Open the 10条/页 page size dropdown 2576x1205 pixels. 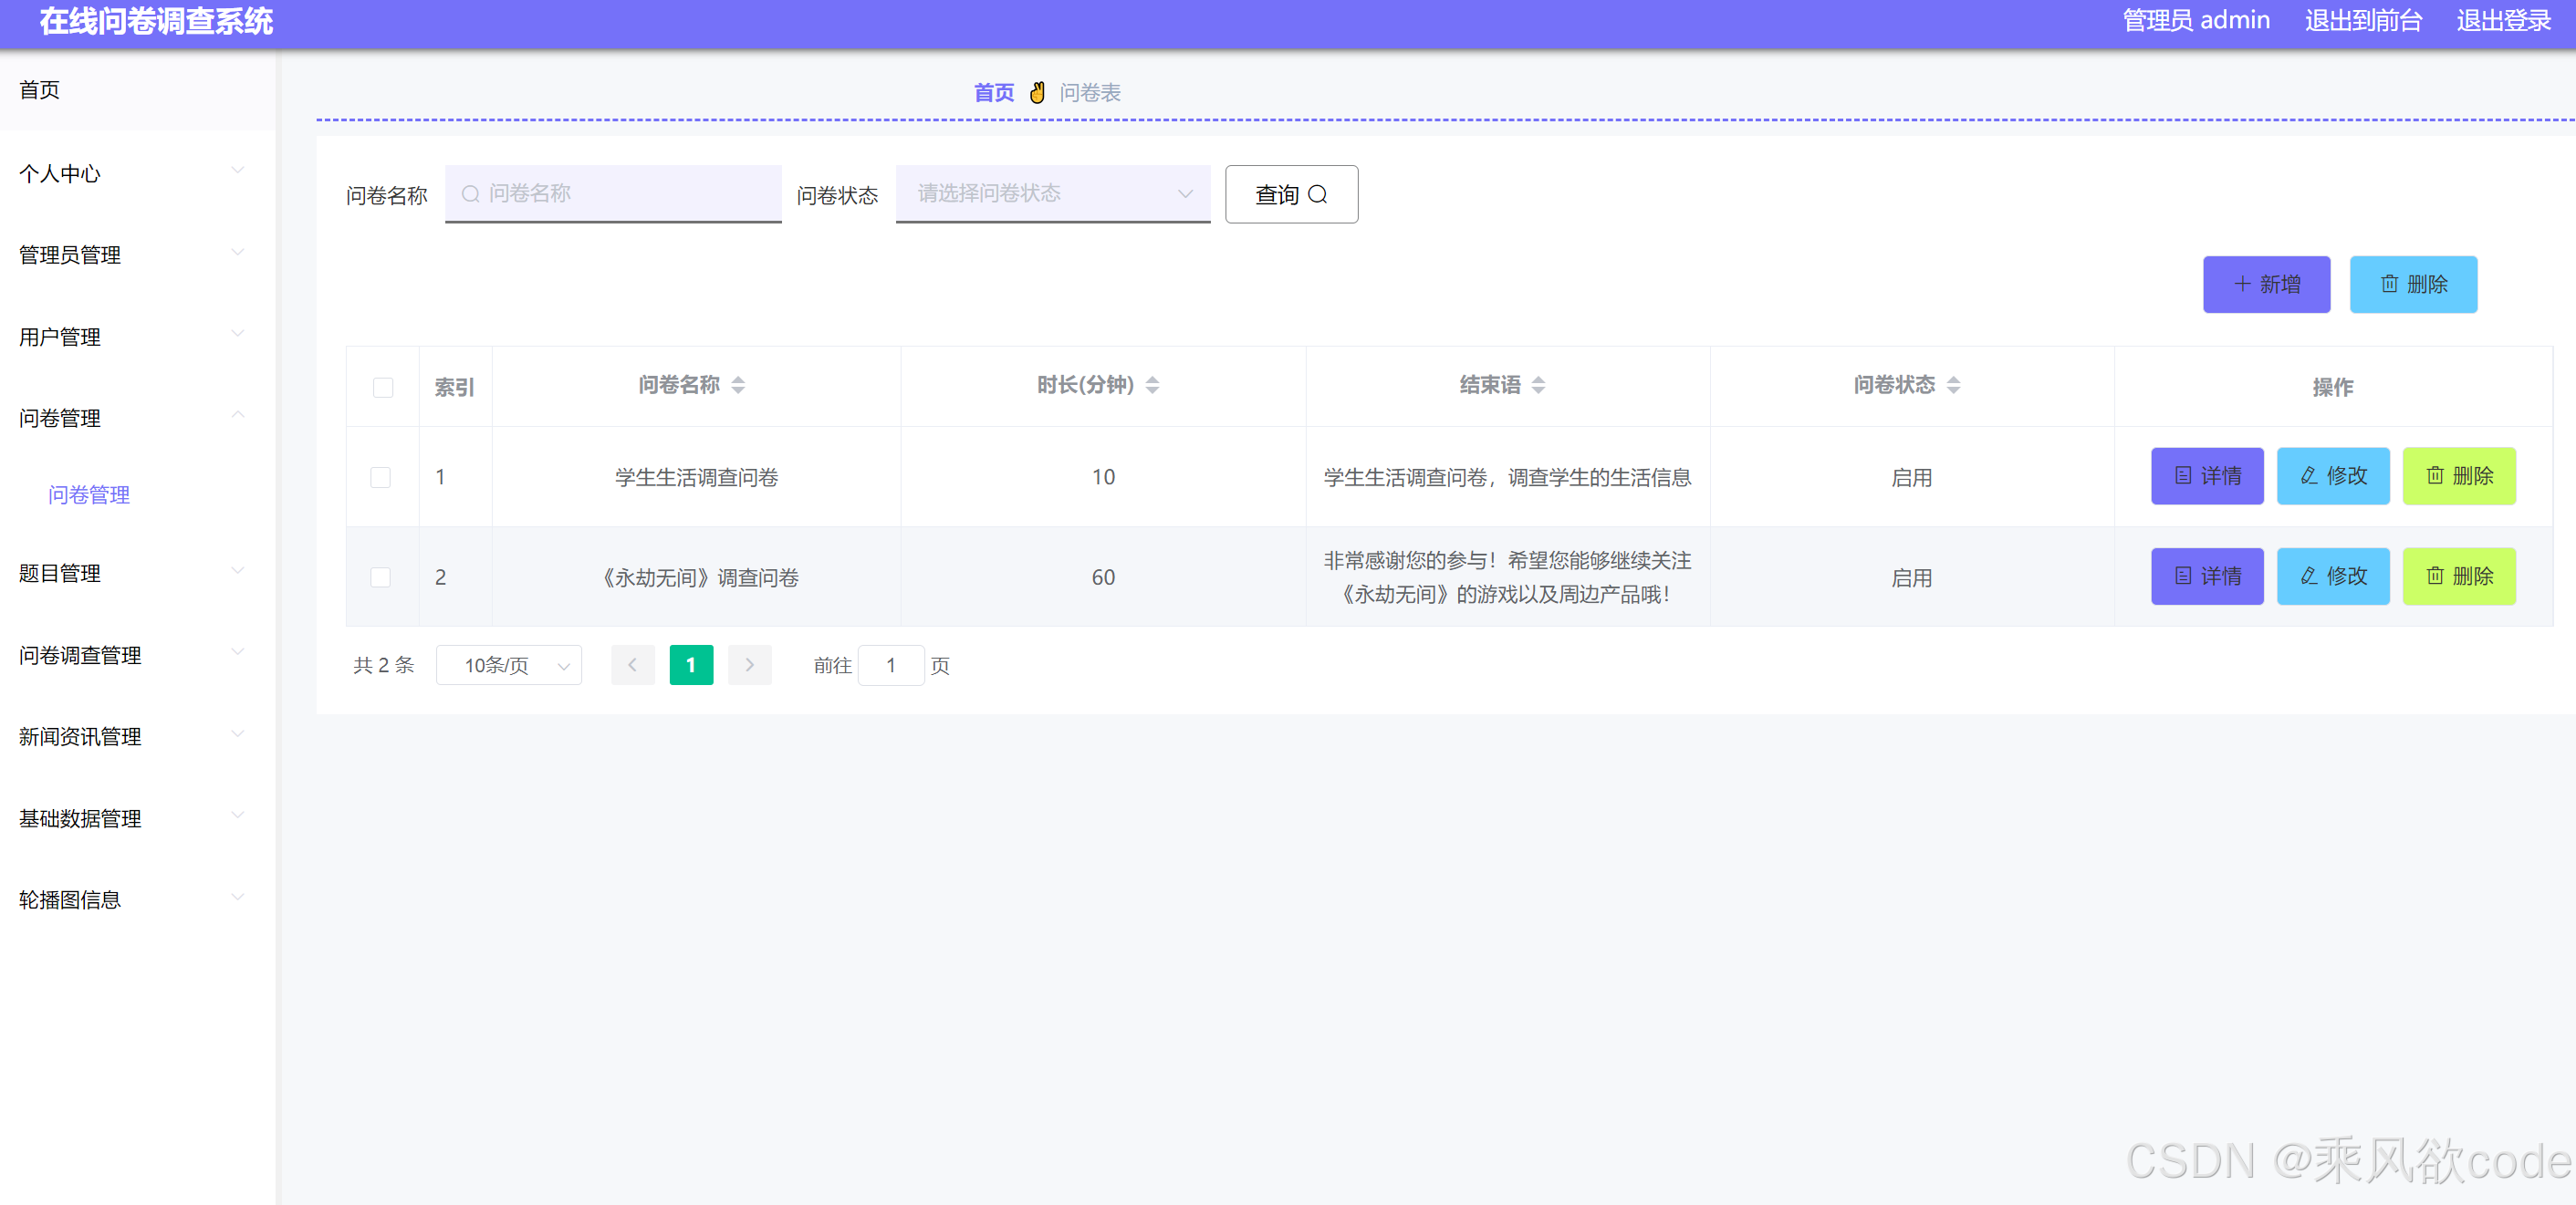pyautogui.click(x=508, y=664)
